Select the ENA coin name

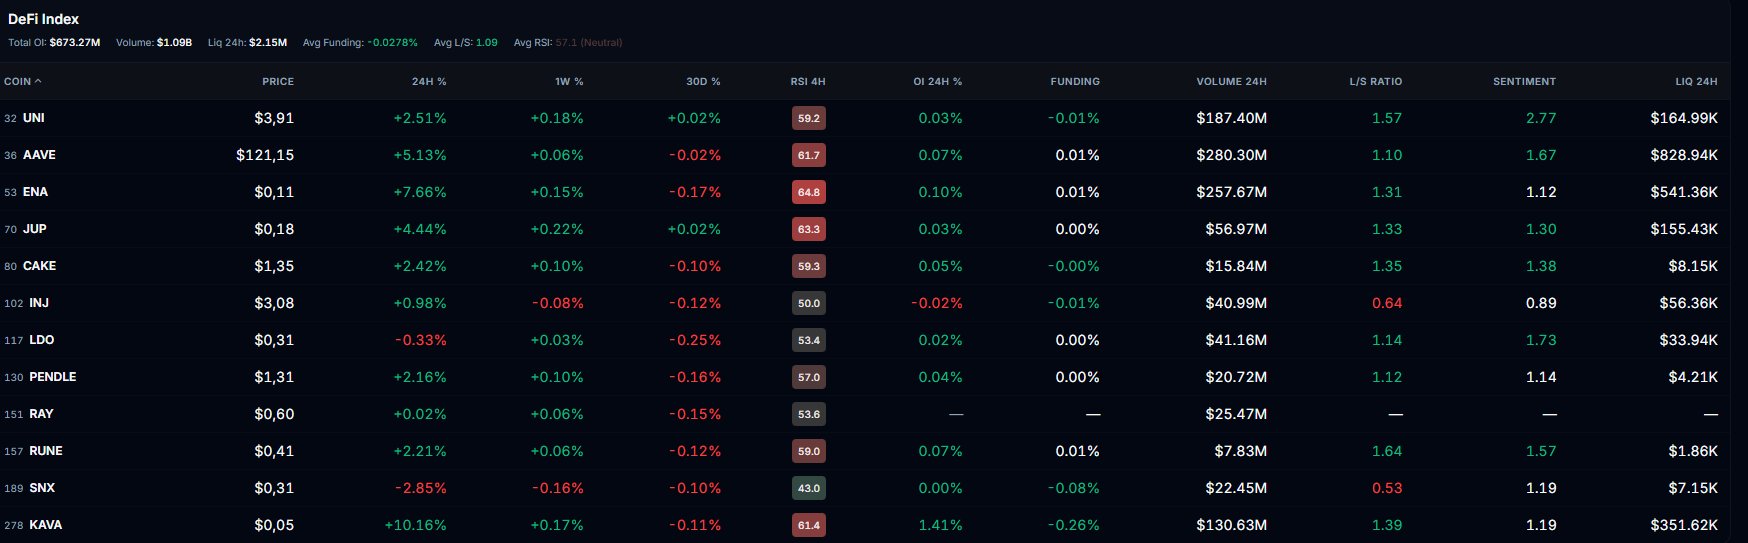coord(35,192)
